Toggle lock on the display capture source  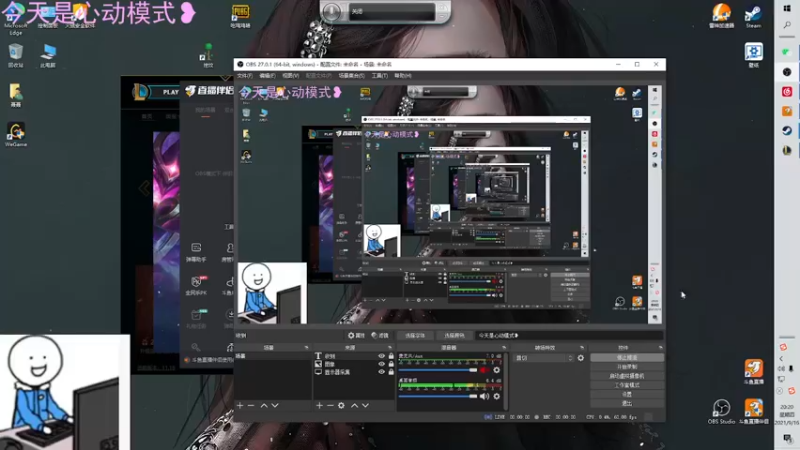click(x=391, y=372)
